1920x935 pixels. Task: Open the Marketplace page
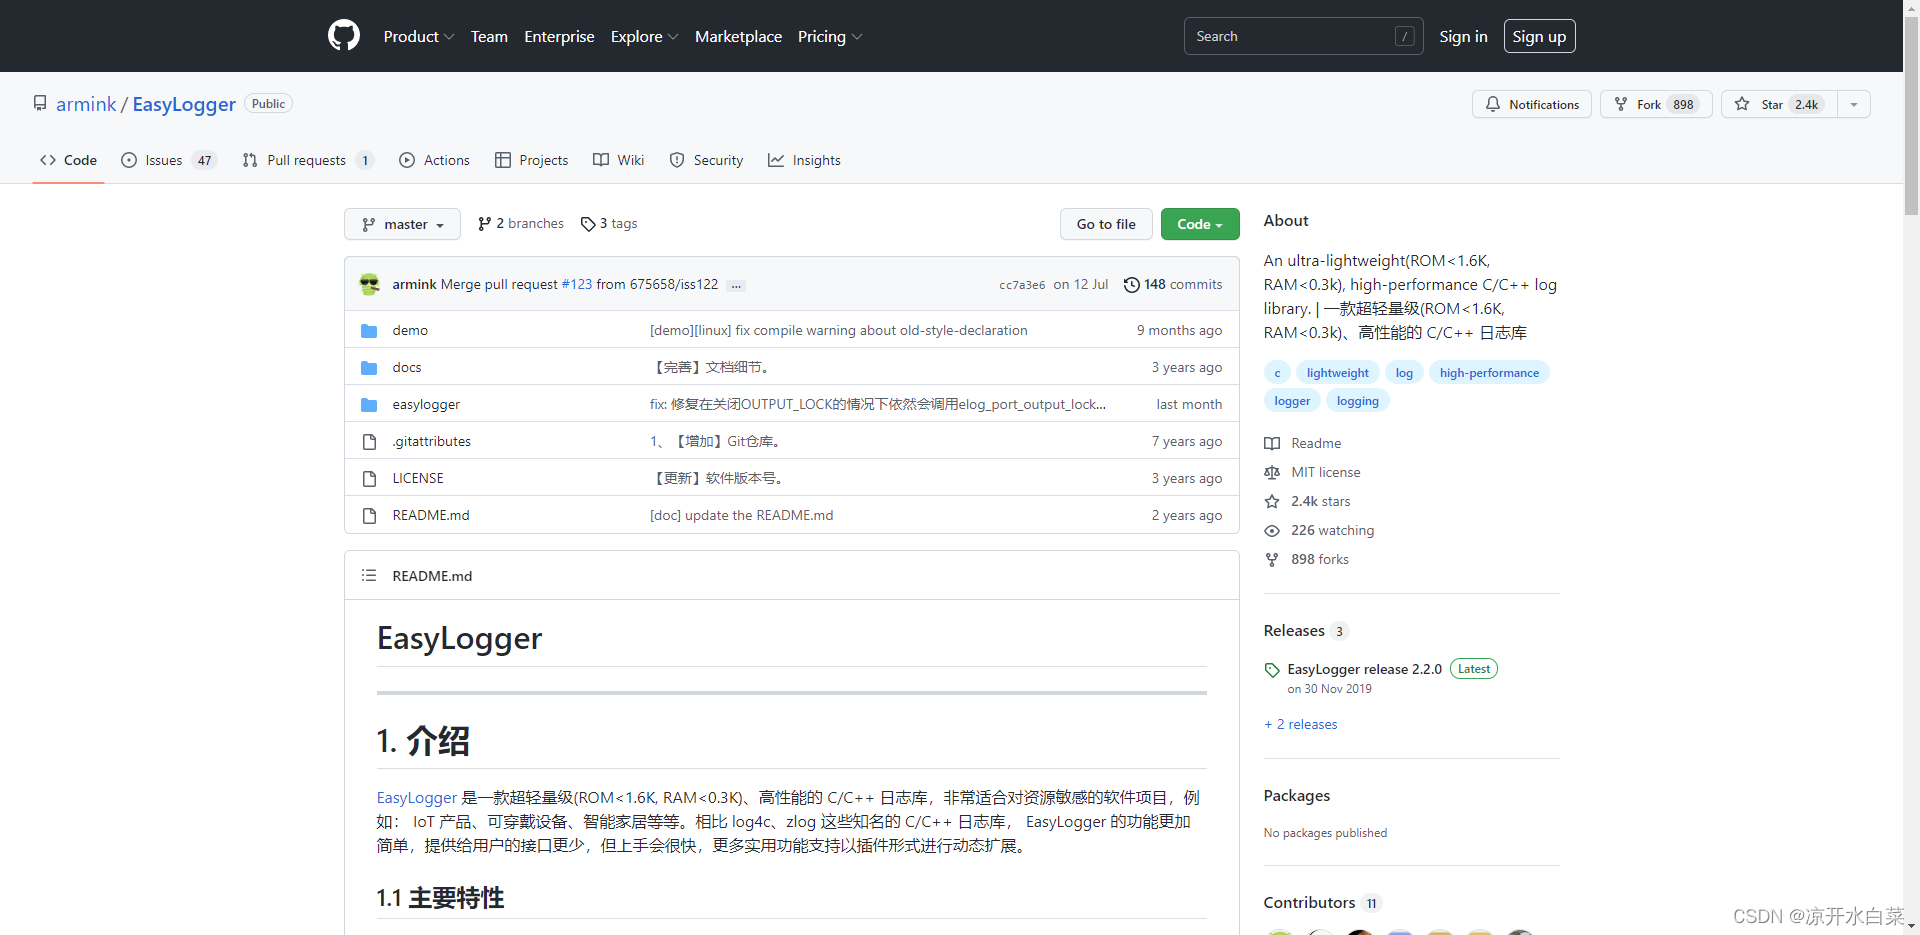tap(738, 36)
